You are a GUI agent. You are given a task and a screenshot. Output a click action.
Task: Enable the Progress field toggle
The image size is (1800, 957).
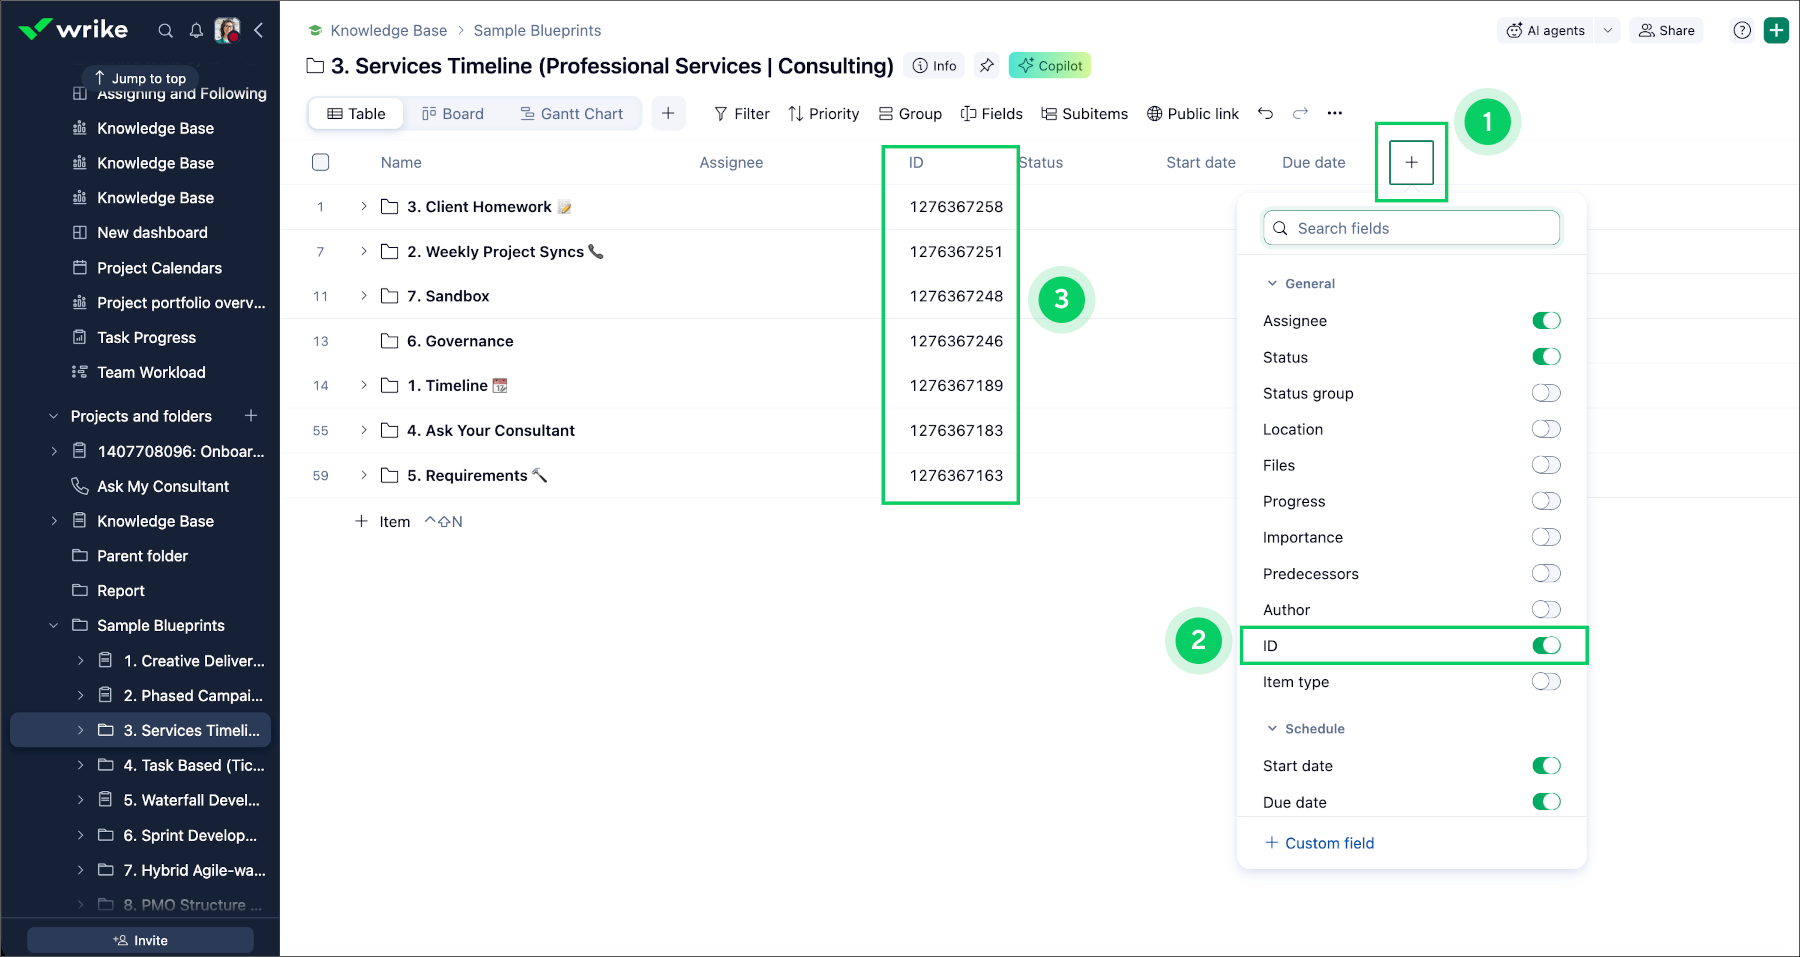click(1546, 501)
